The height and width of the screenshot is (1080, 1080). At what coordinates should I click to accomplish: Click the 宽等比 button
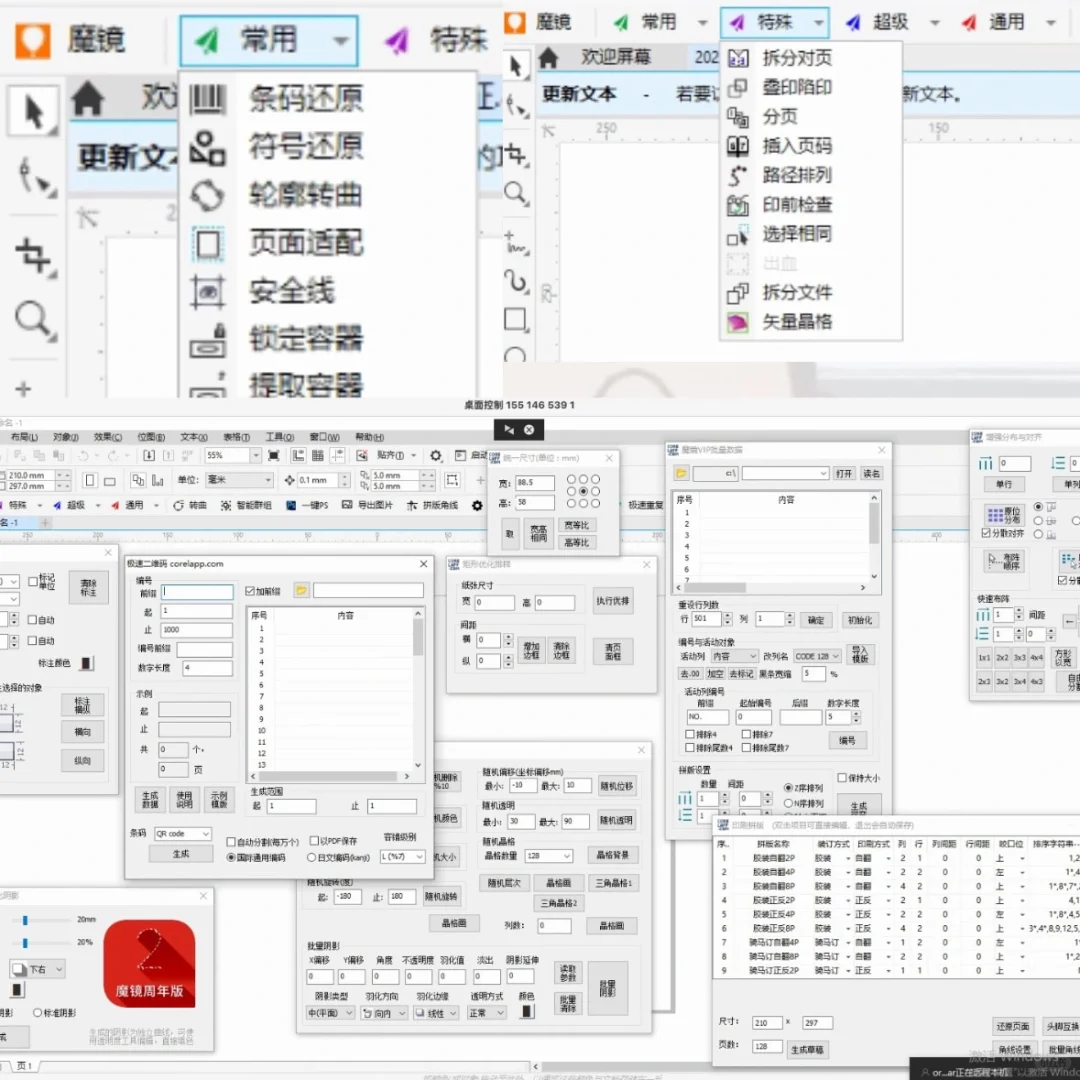(x=577, y=526)
